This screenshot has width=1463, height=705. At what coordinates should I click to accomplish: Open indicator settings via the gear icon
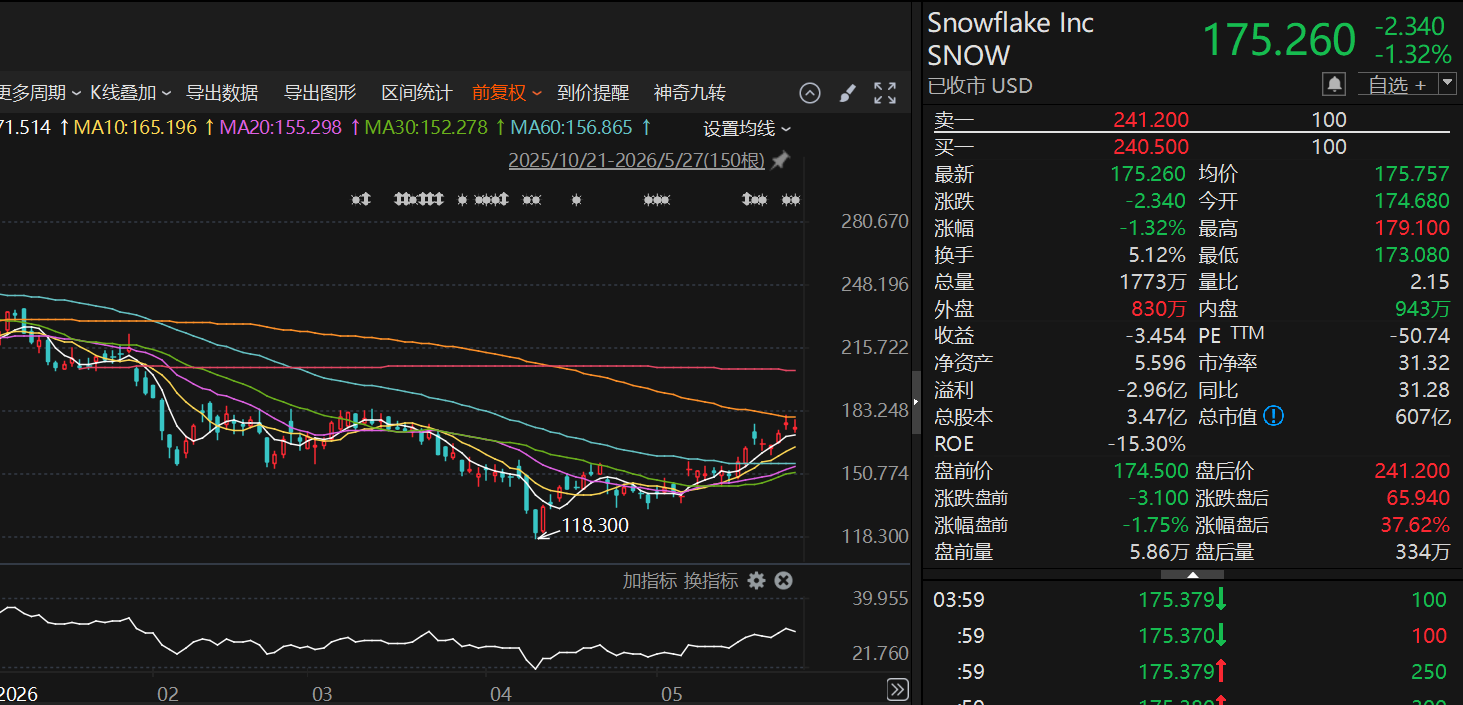(757, 580)
